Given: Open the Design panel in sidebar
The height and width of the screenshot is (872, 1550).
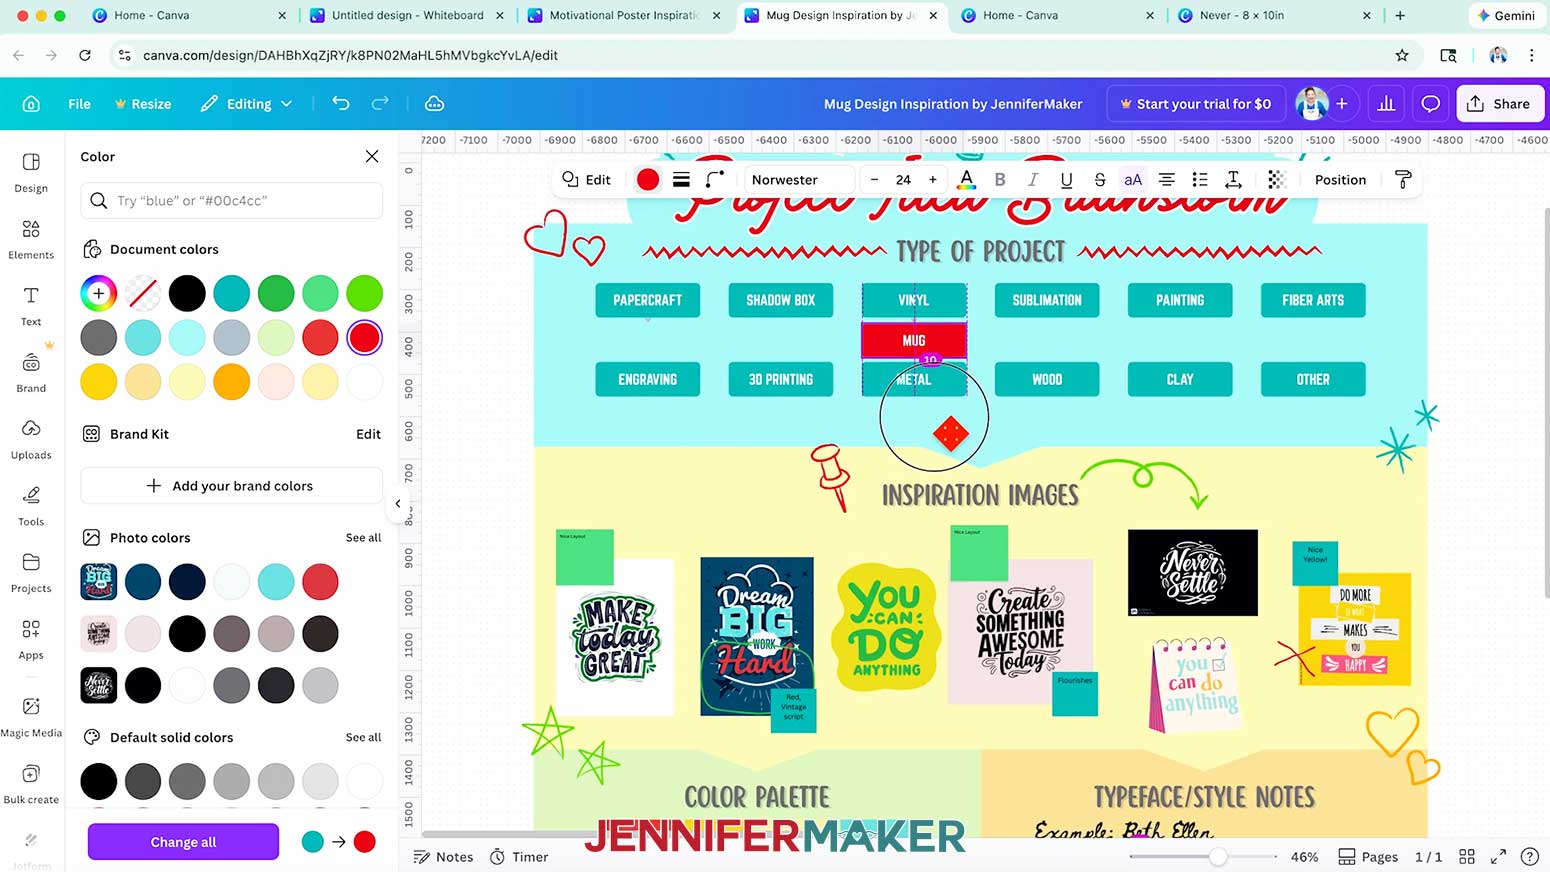Looking at the screenshot, I should tap(31, 172).
